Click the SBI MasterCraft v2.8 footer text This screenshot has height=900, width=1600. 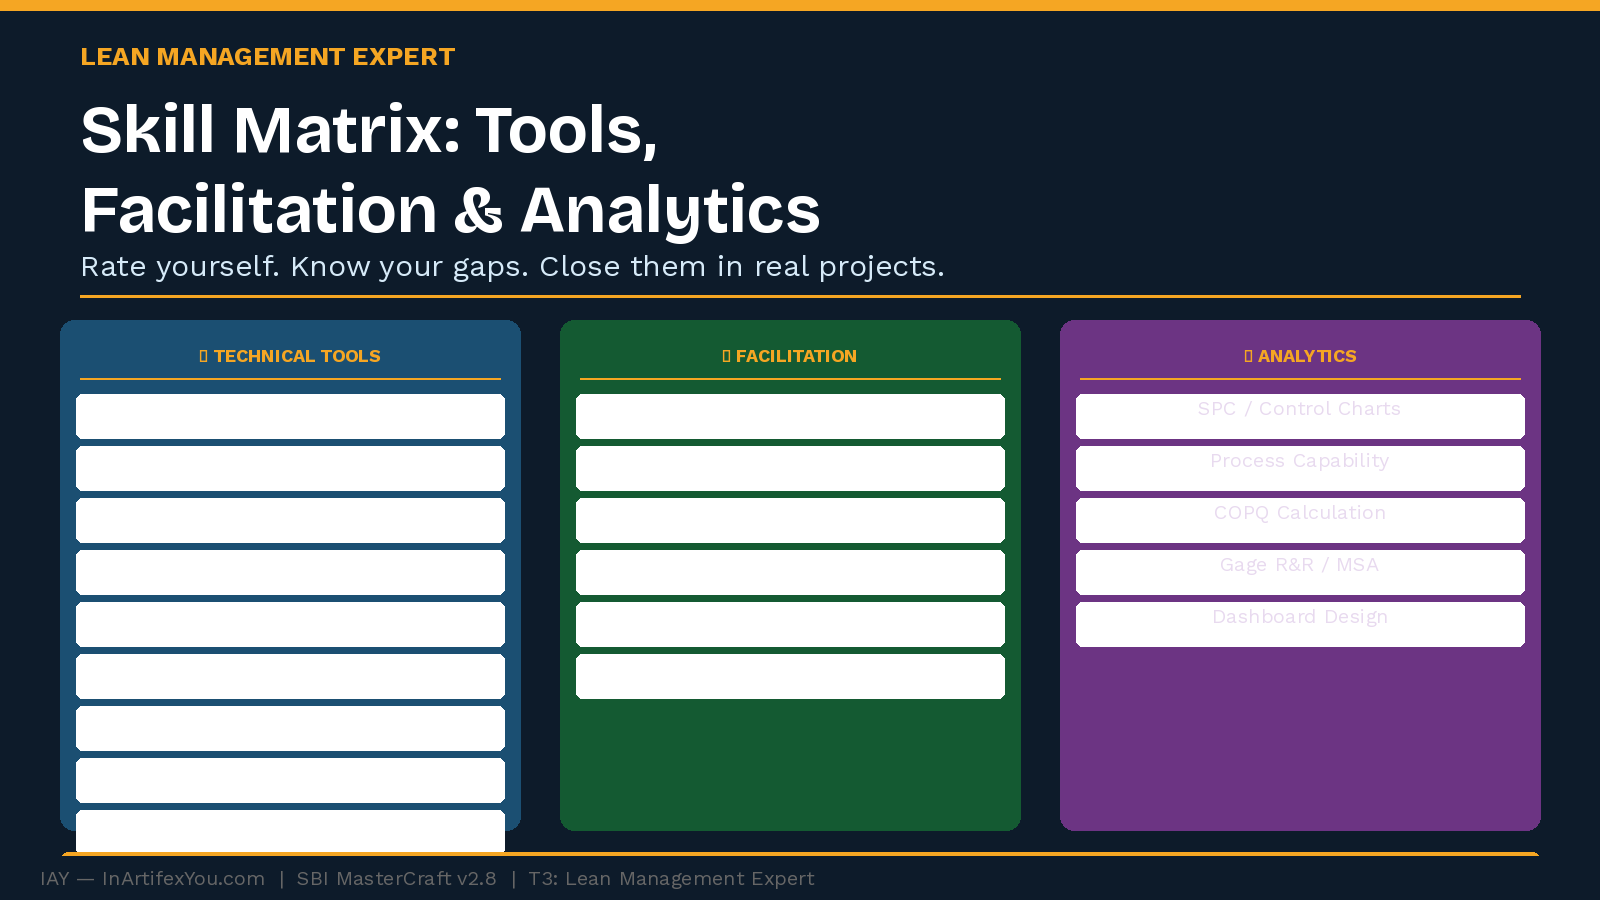pos(396,878)
